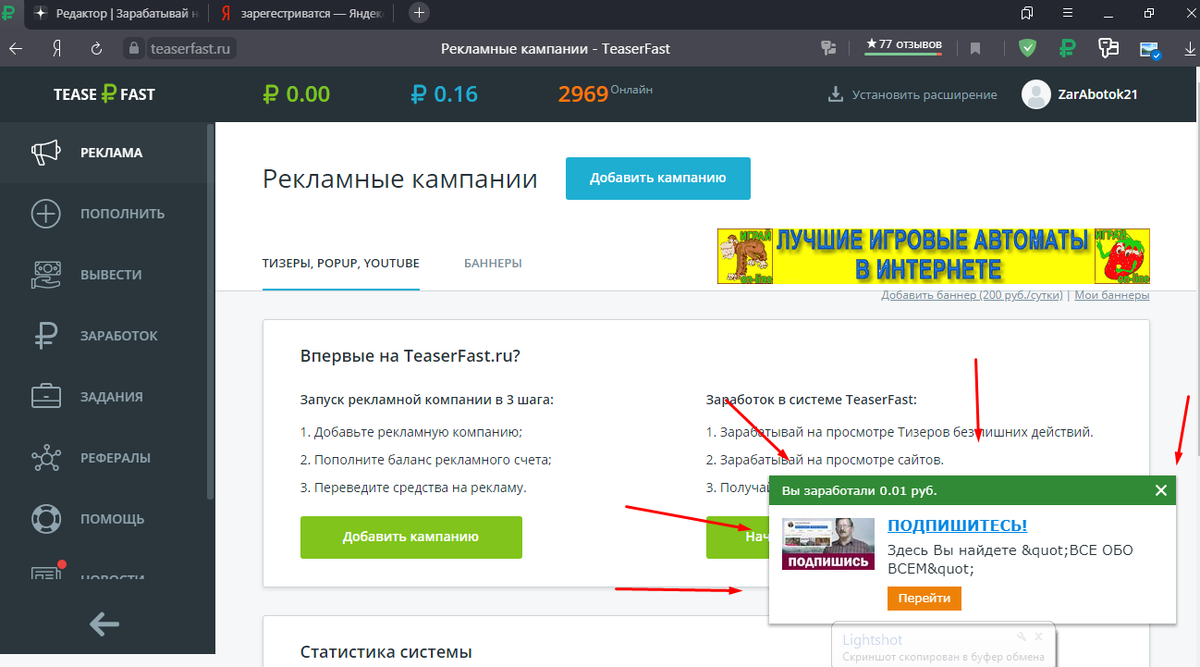Screen dimensions: 1200x667
Task: Click the ЛУЧШИЕ ИГРОВЫЕ АВТОМАТЫ banner
Action: click(933, 255)
